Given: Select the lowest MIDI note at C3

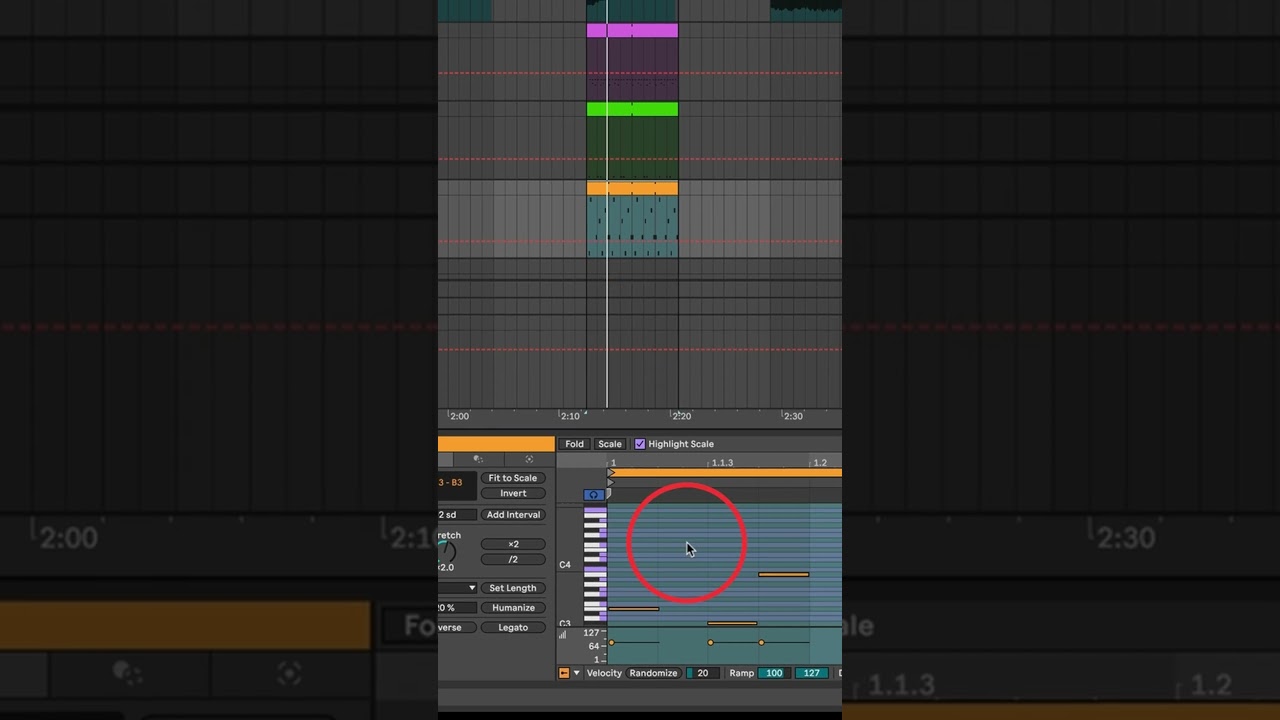Looking at the screenshot, I should tap(732, 623).
